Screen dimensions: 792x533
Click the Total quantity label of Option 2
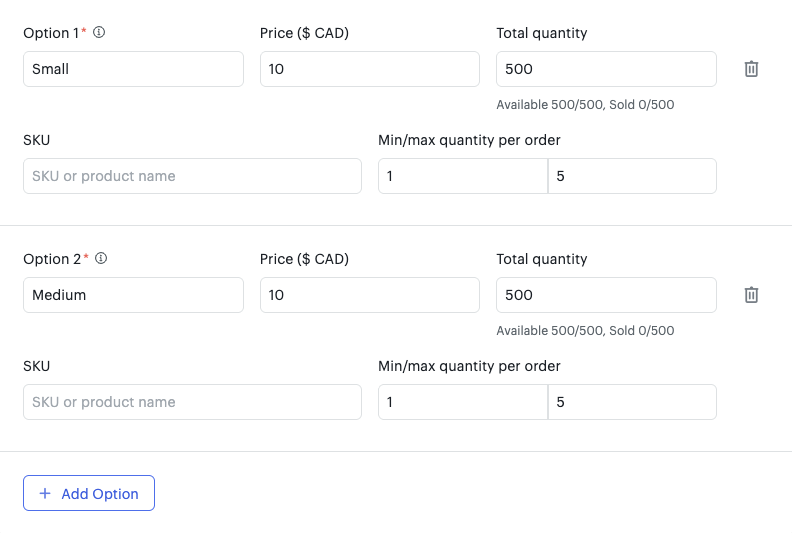(x=542, y=259)
